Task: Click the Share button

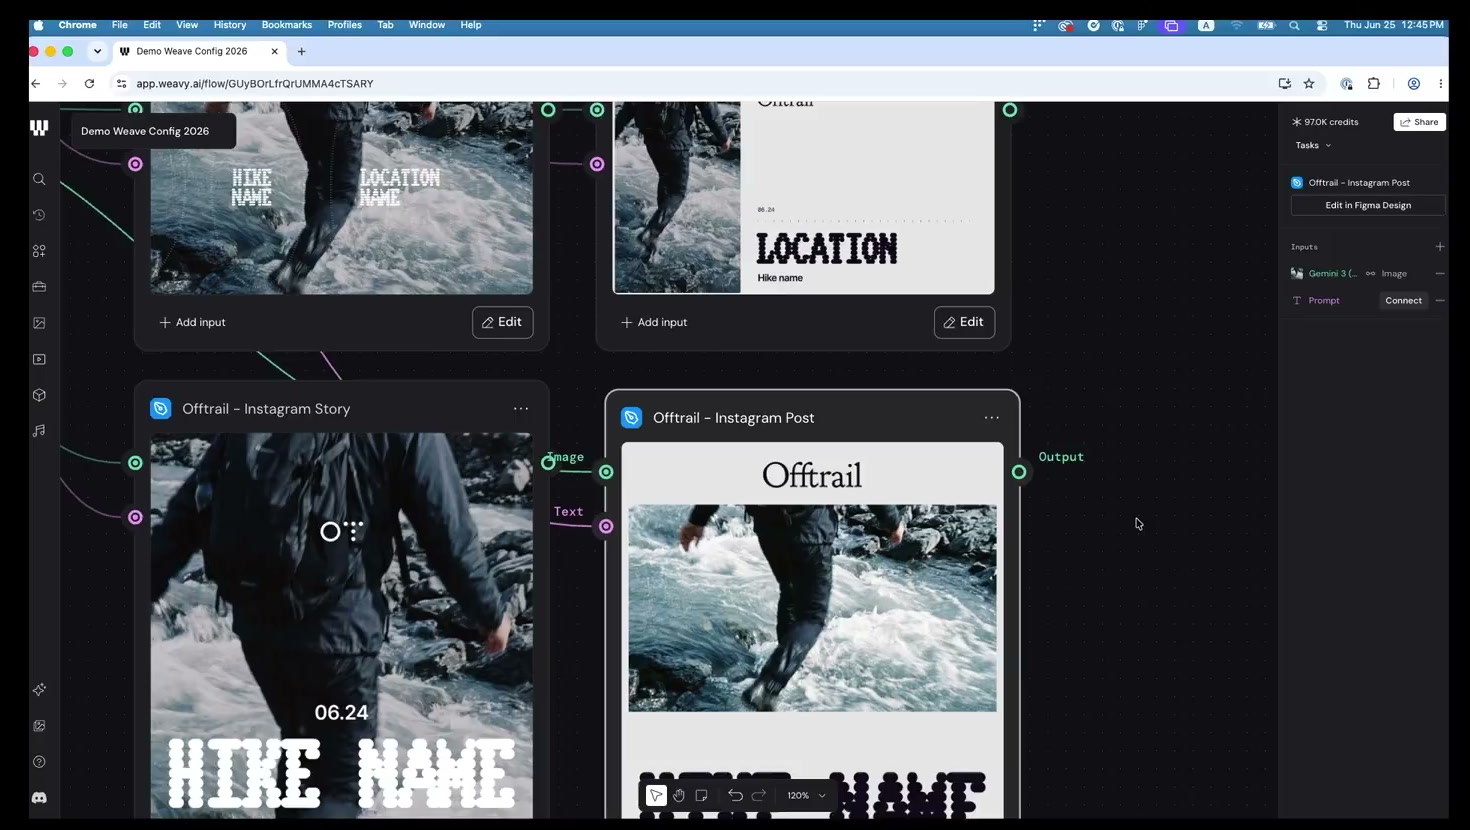Action: (1419, 122)
